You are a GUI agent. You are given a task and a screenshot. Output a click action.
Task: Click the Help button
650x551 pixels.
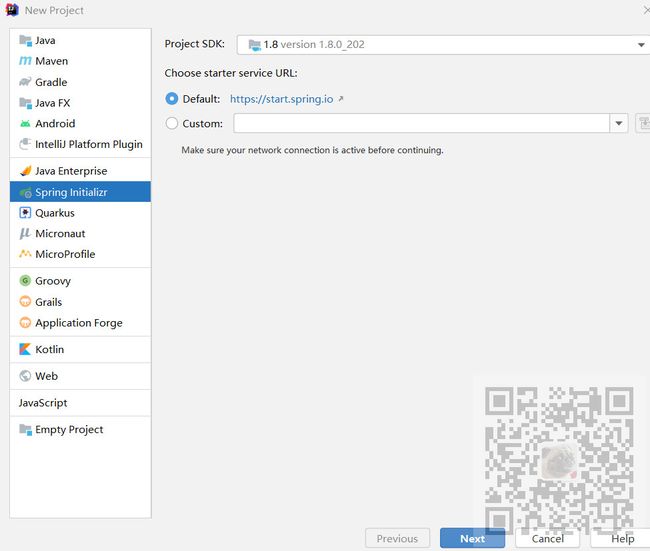(622, 539)
